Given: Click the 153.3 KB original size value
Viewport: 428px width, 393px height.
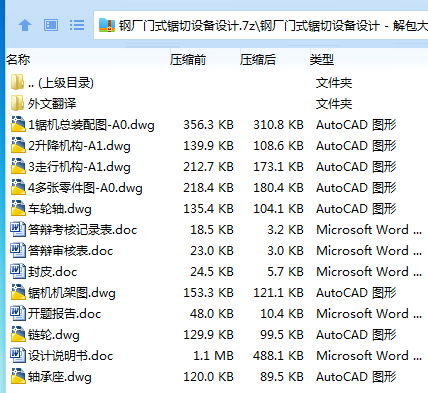Looking at the screenshot, I should [208, 293].
